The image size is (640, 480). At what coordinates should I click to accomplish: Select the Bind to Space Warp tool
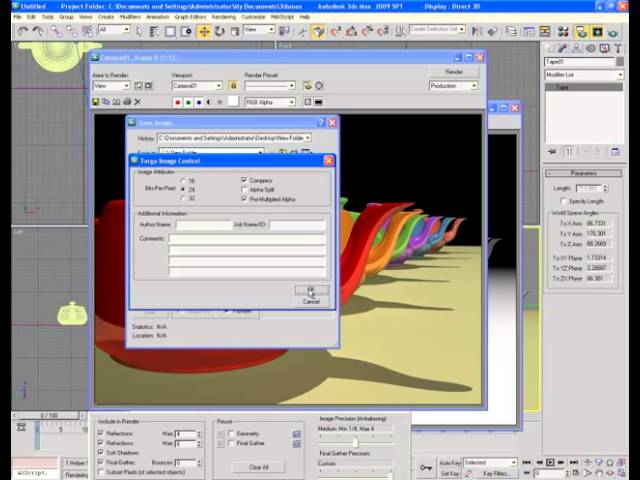click(x=87, y=31)
